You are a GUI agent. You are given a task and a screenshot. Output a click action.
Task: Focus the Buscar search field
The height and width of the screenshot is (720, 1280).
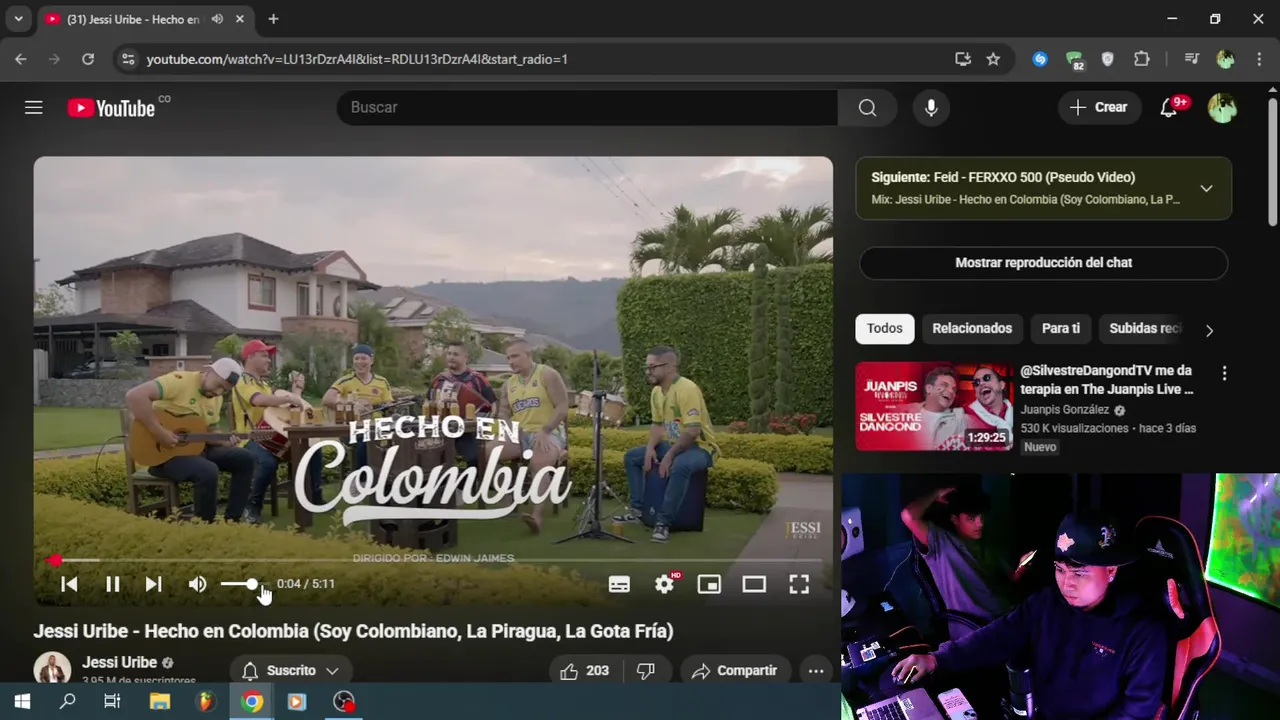point(587,107)
